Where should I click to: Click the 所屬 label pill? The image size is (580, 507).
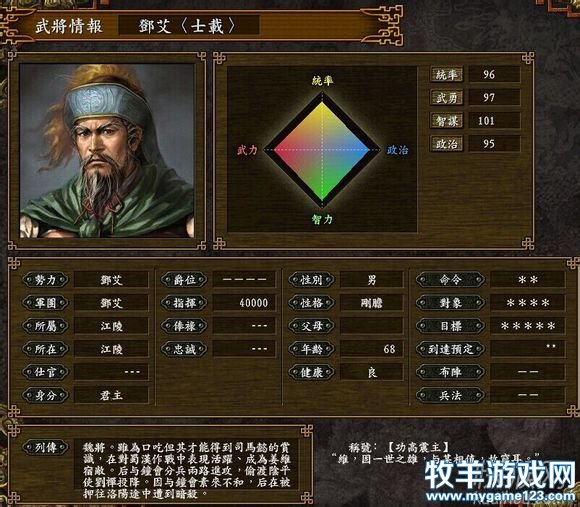[45, 326]
